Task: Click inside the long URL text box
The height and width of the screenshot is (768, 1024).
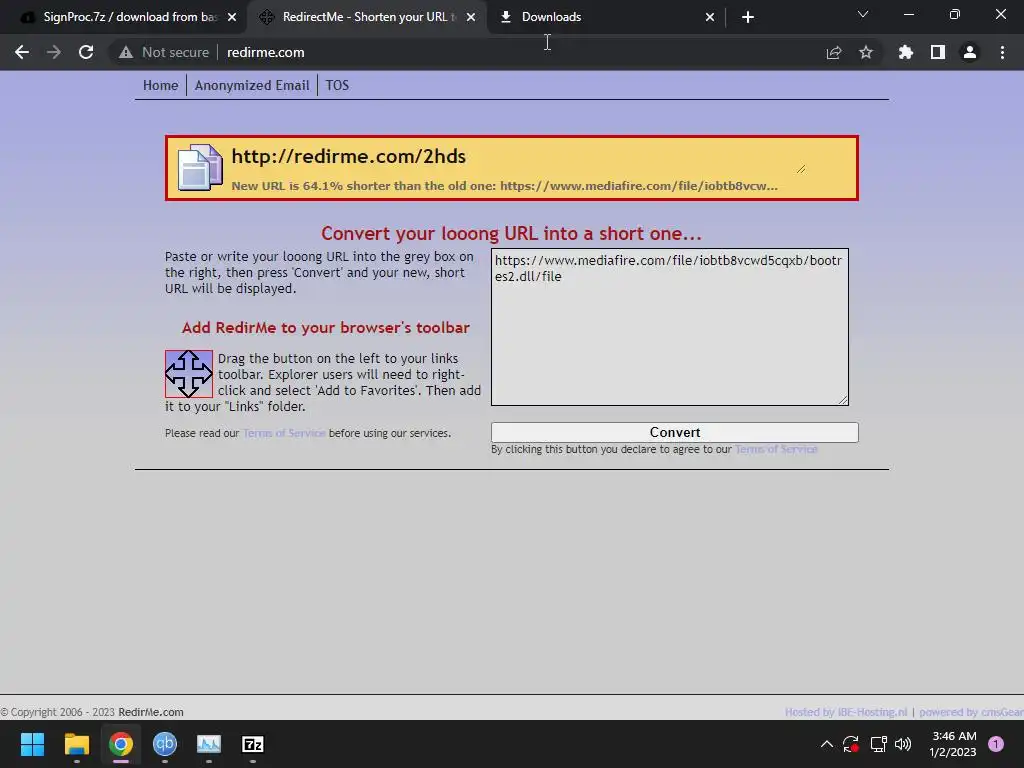Action: (x=669, y=327)
